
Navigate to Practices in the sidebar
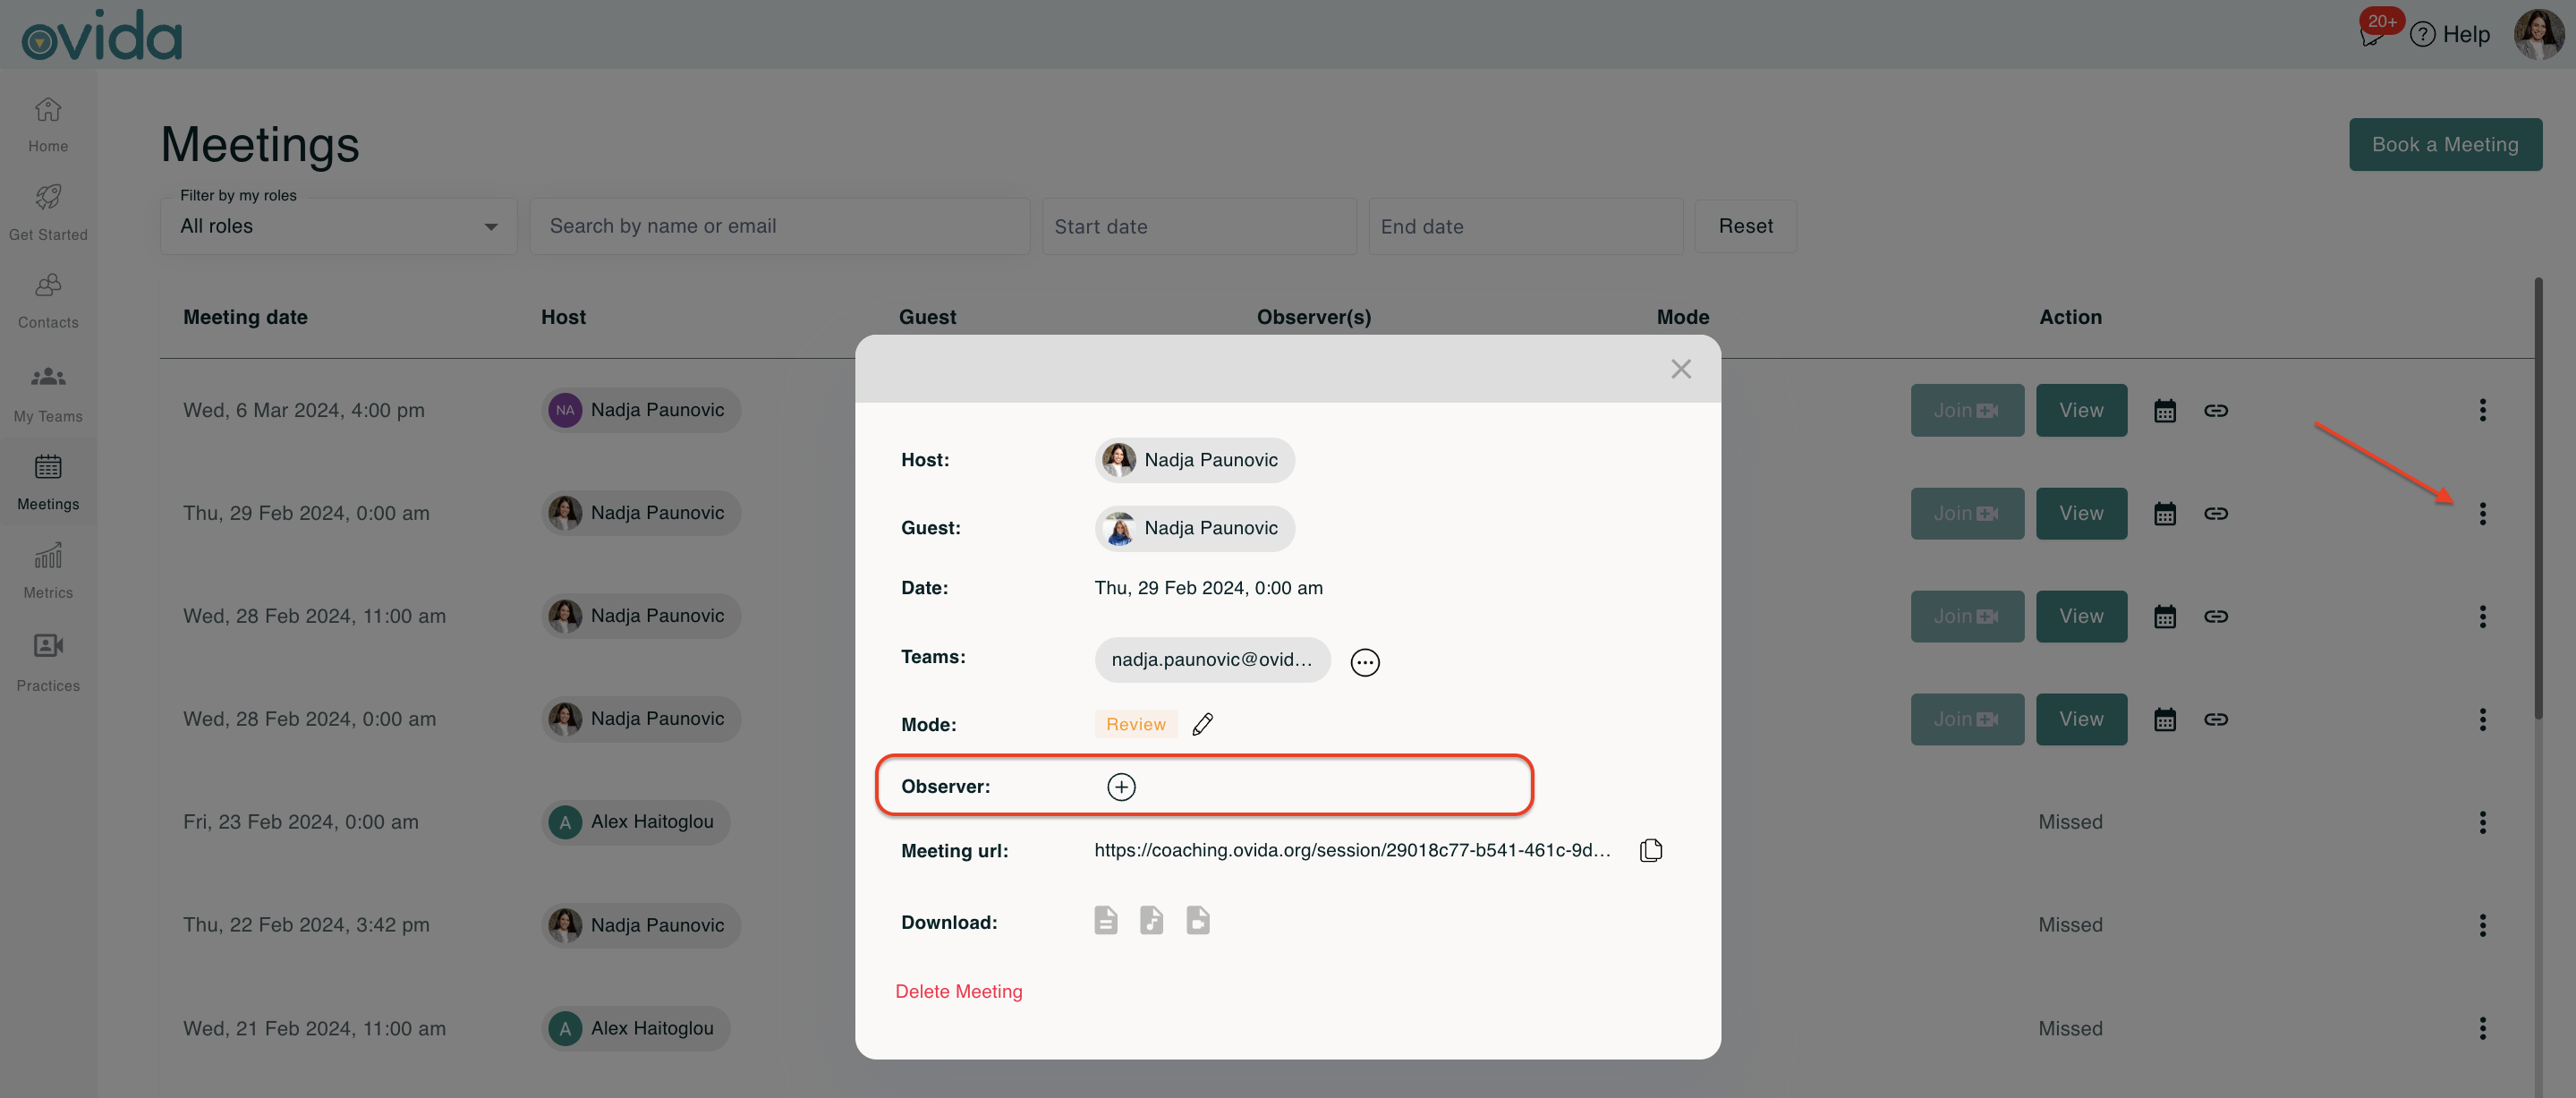48,661
